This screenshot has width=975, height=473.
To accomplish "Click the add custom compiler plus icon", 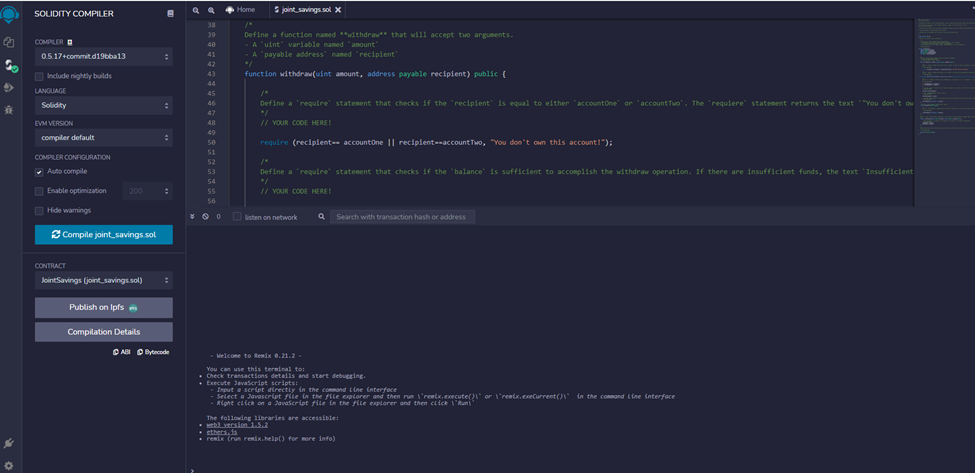I will click(70, 42).
